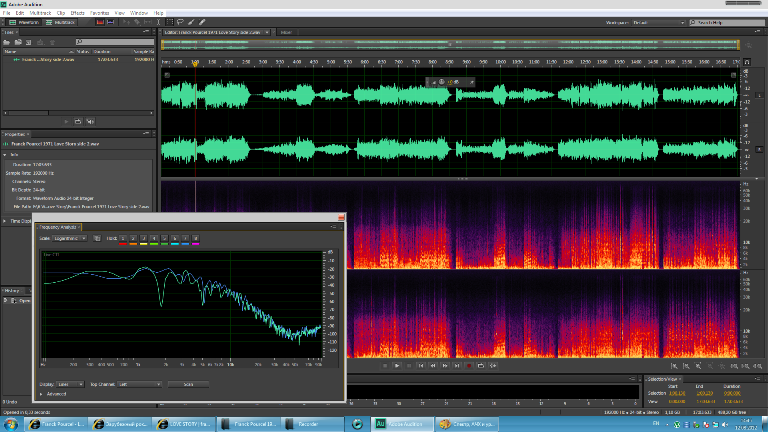Screen dimensions: 768x432
Task: Click the Files panel search field
Action: [115, 42]
